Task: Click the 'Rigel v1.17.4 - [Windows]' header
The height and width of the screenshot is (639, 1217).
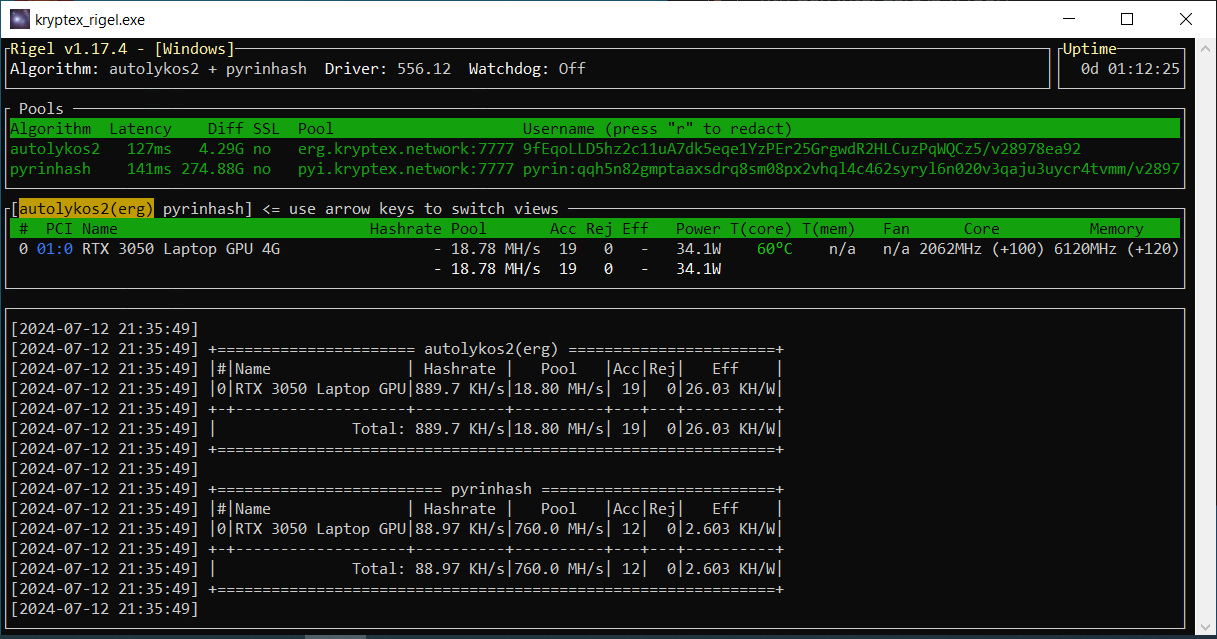Action: pos(122,48)
